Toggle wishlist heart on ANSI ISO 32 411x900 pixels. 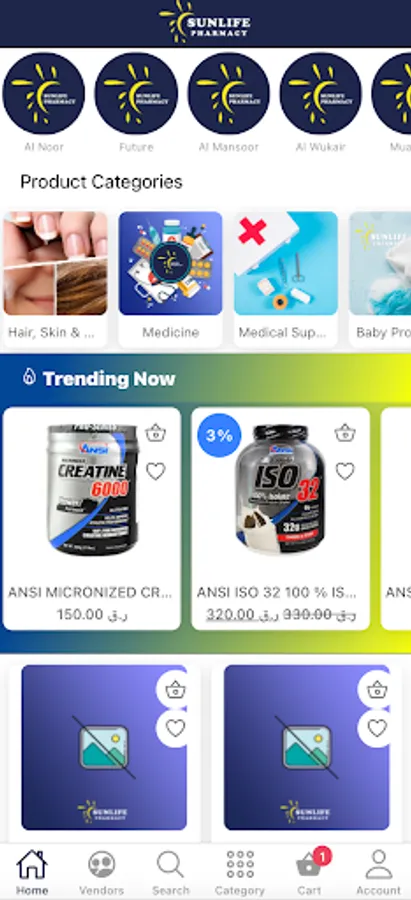[344, 472]
